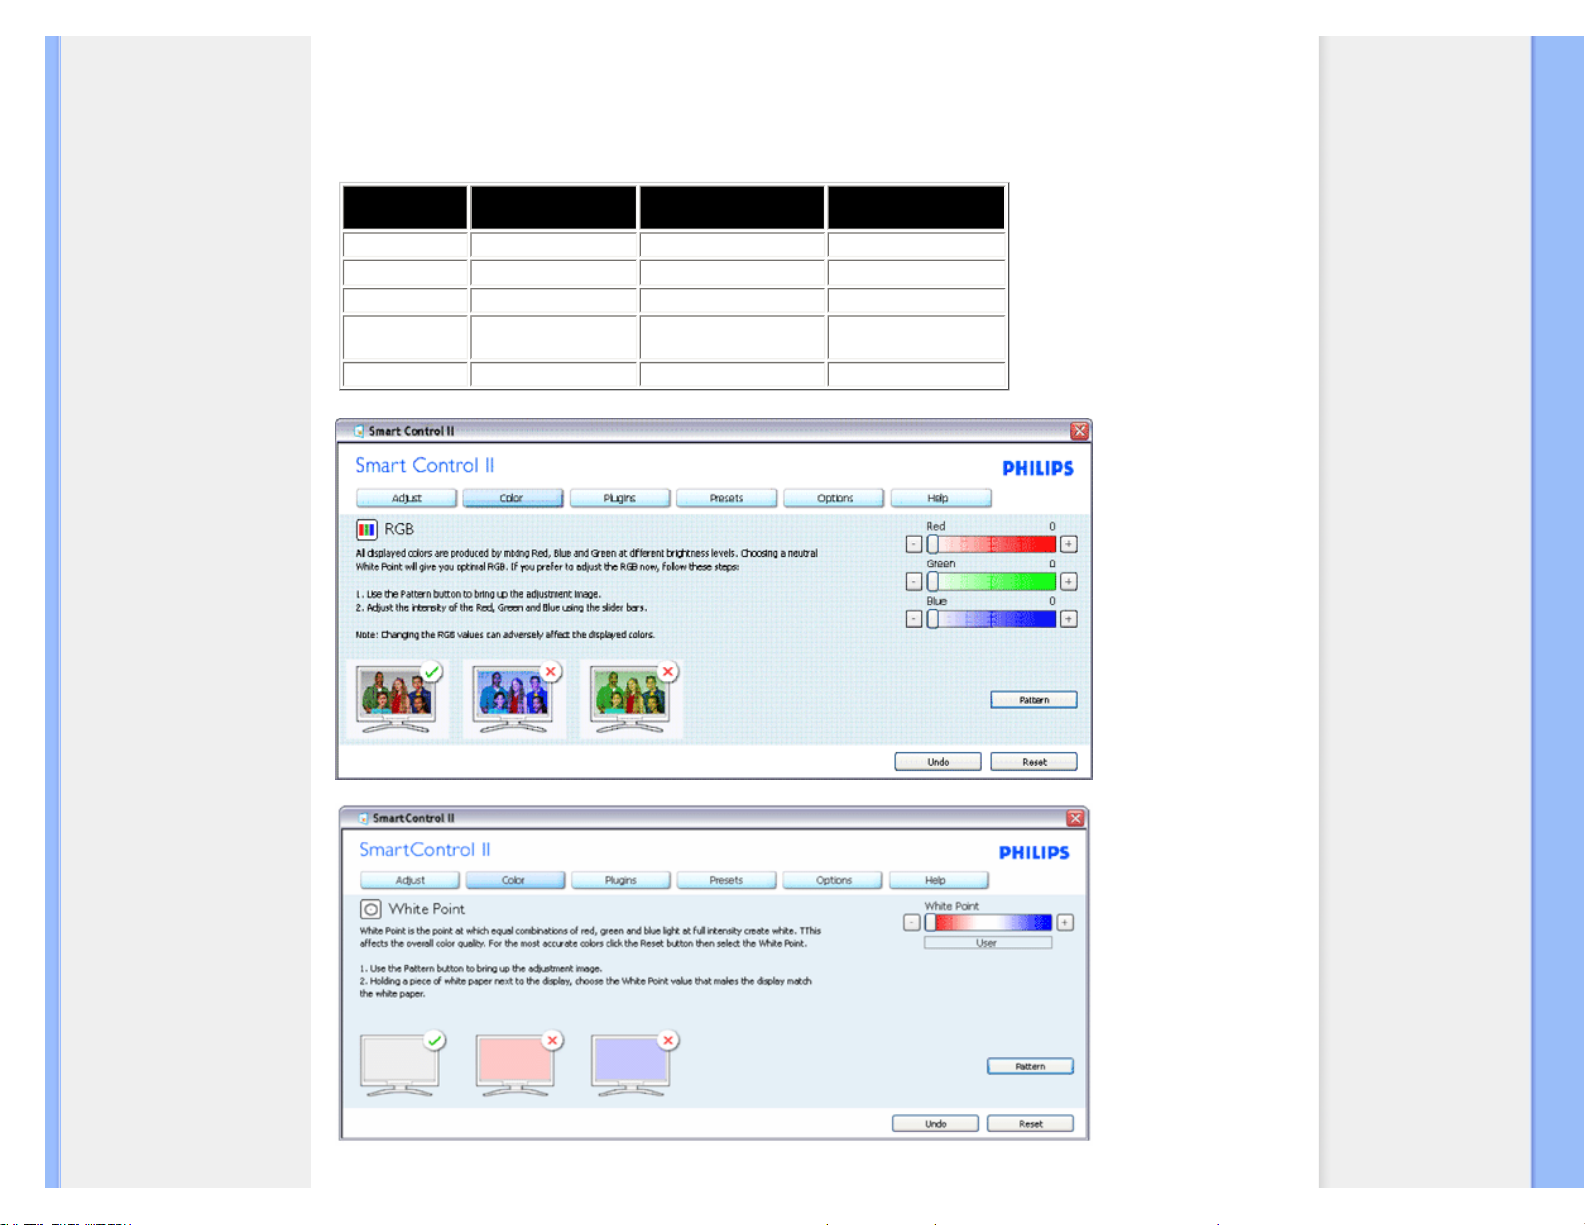Open the Color tab in RGB window

click(x=512, y=498)
